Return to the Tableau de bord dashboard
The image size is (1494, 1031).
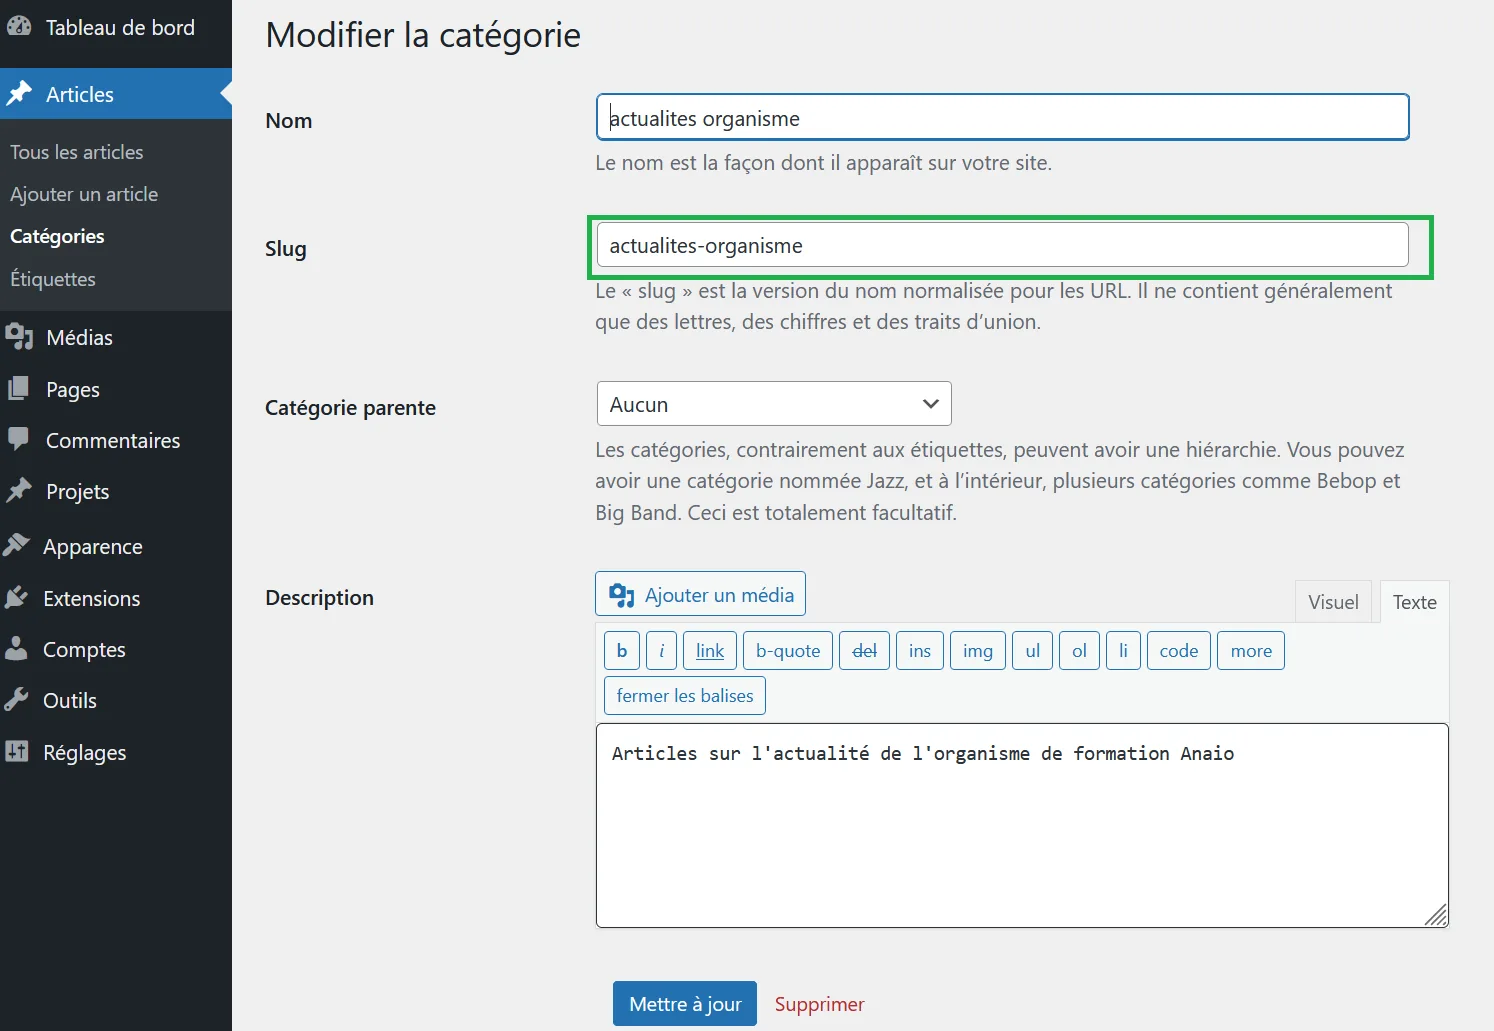(120, 27)
